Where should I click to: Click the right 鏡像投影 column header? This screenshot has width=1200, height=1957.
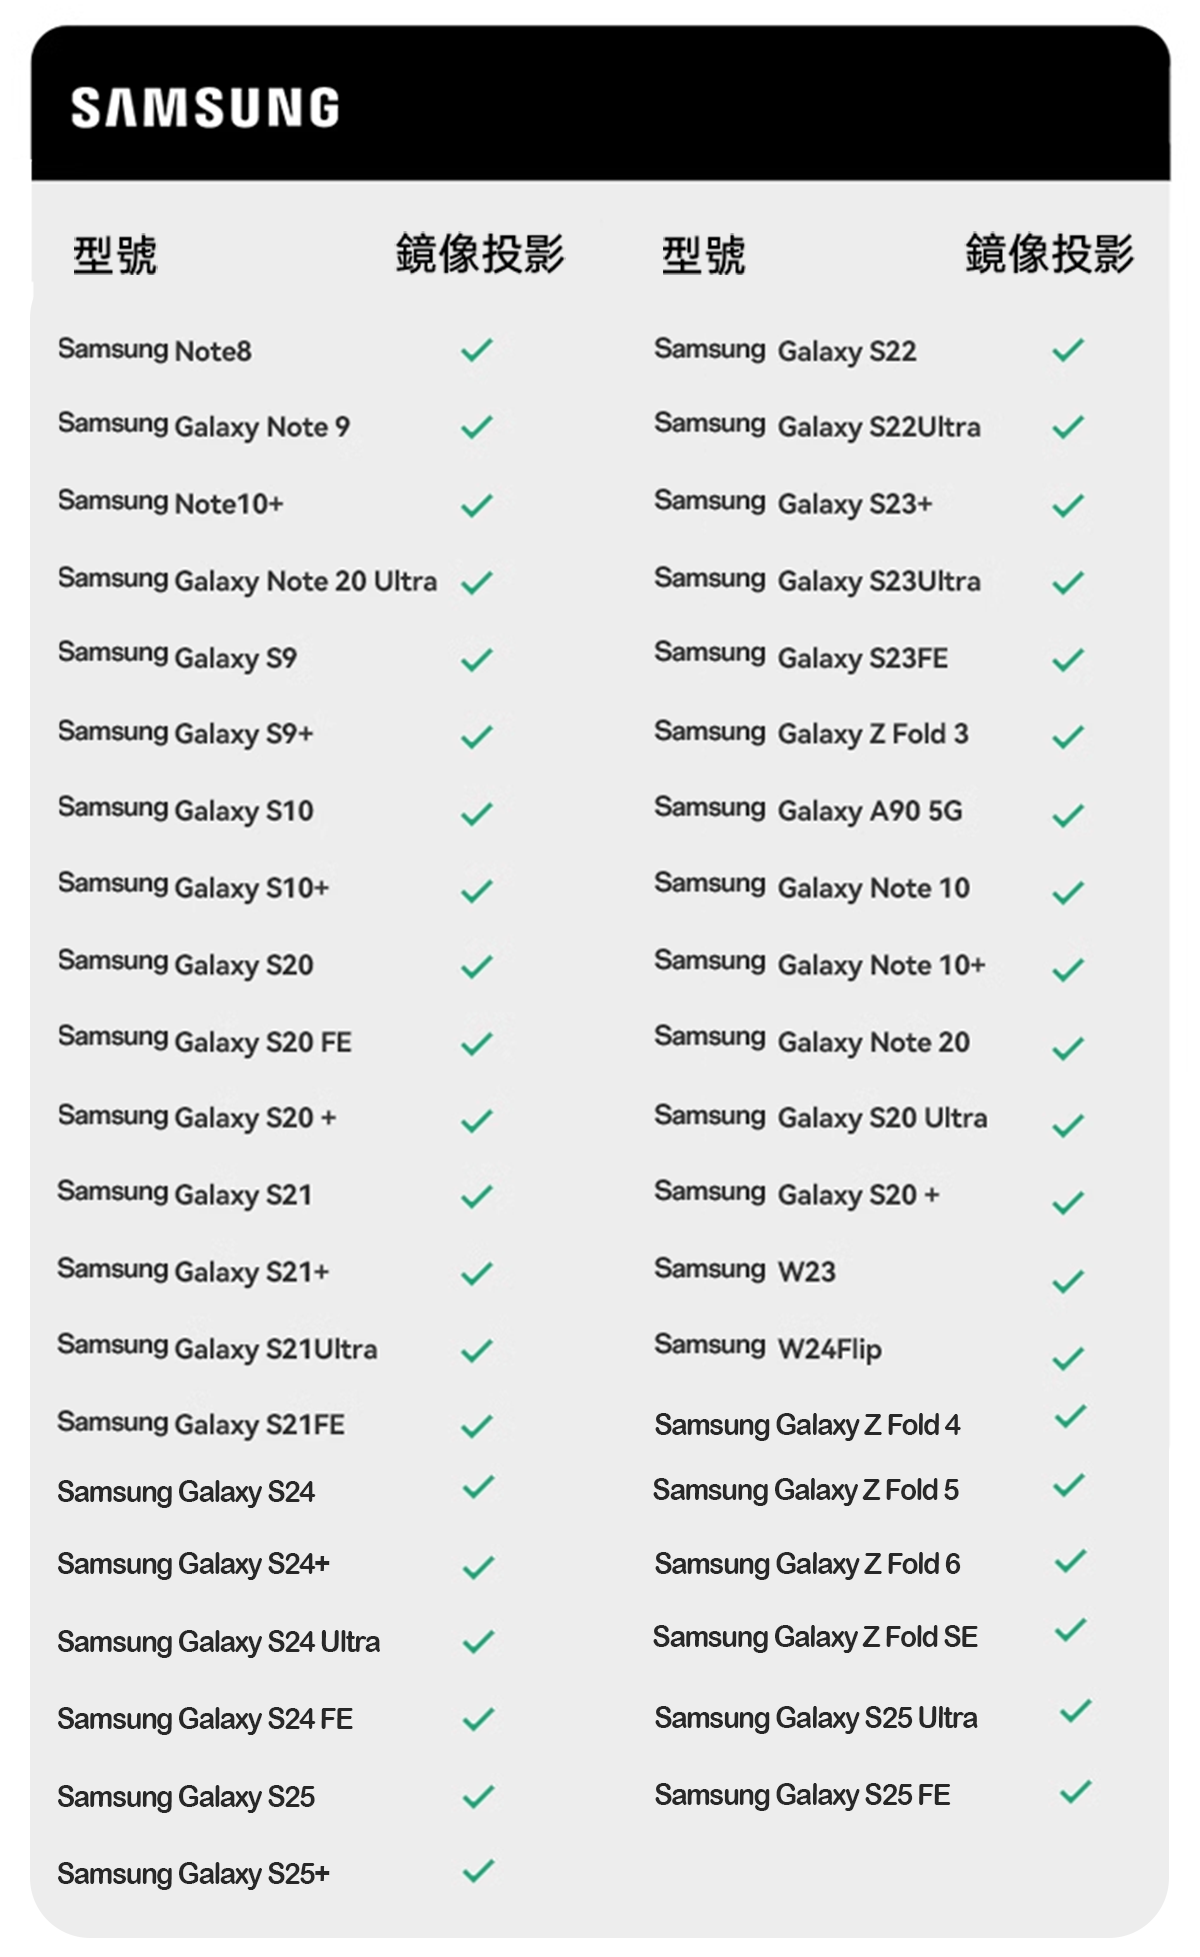click(x=1049, y=253)
